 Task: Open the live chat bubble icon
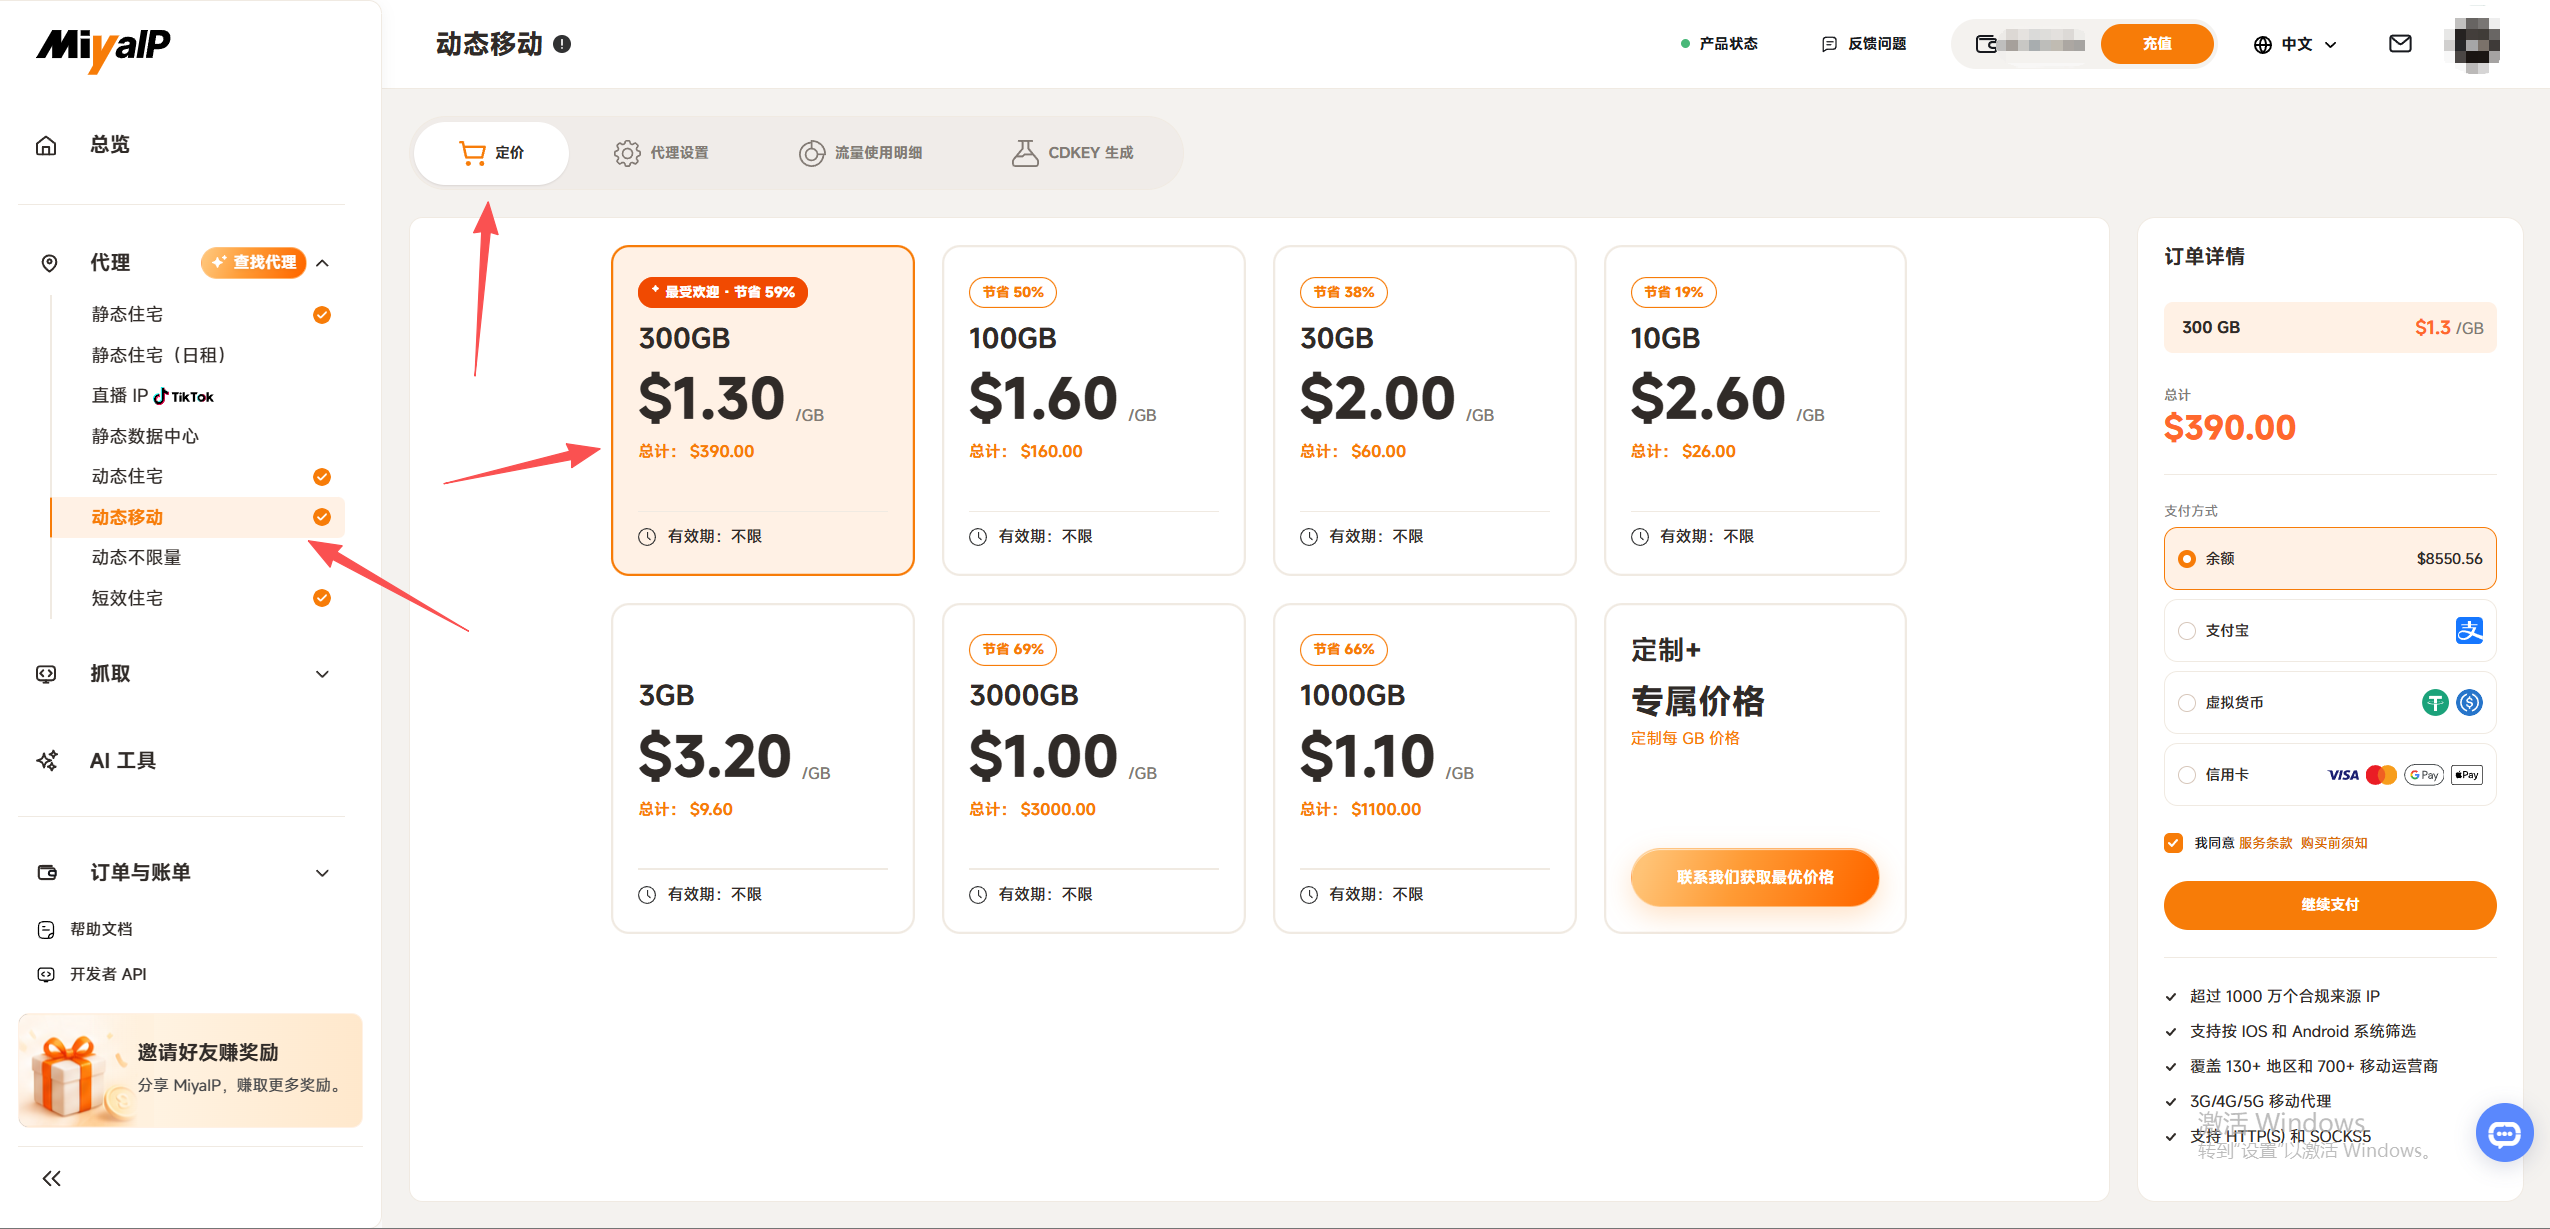(2503, 1133)
